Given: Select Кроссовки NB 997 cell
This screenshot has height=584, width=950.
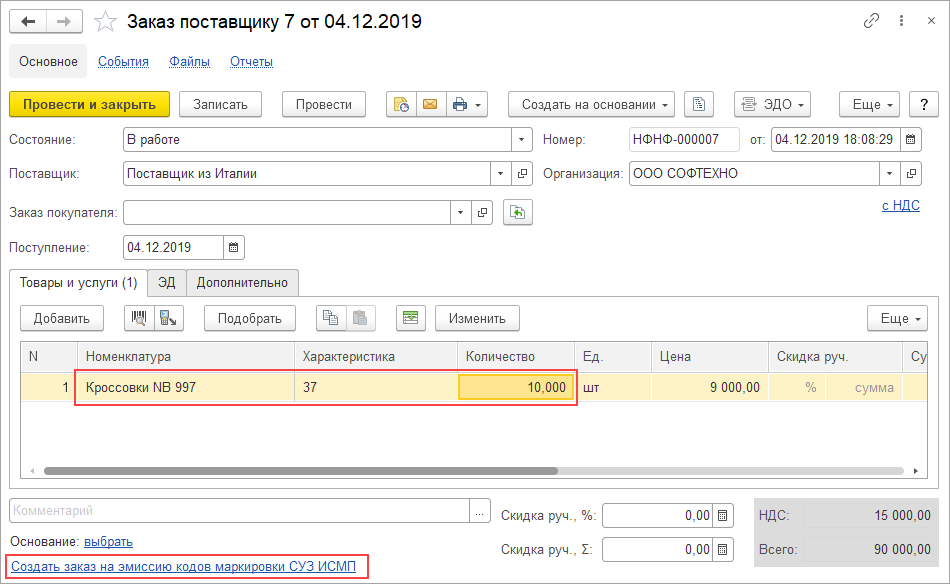Looking at the screenshot, I should (185, 387).
